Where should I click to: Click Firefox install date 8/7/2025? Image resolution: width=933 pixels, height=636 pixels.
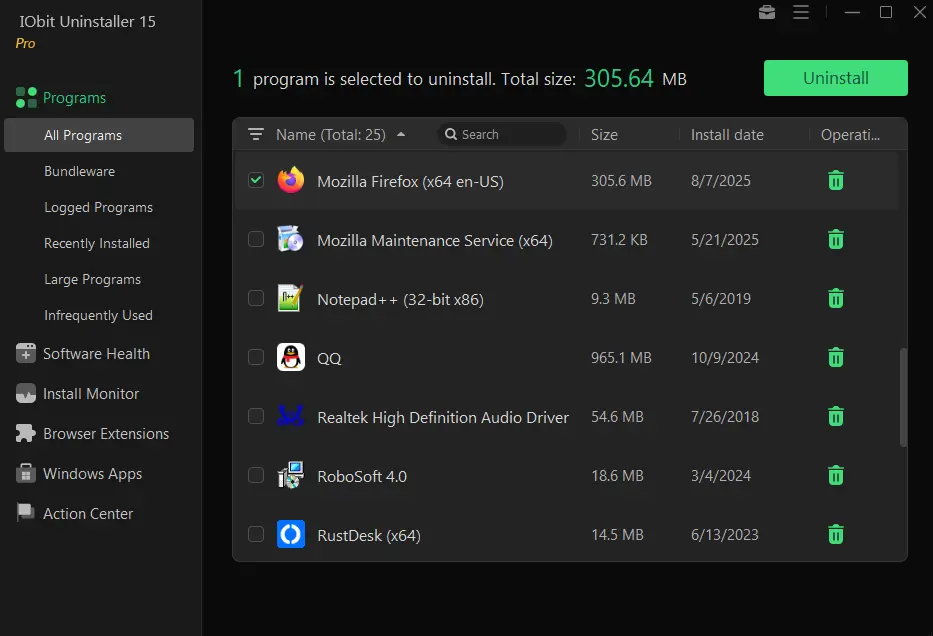[x=721, y=181]
